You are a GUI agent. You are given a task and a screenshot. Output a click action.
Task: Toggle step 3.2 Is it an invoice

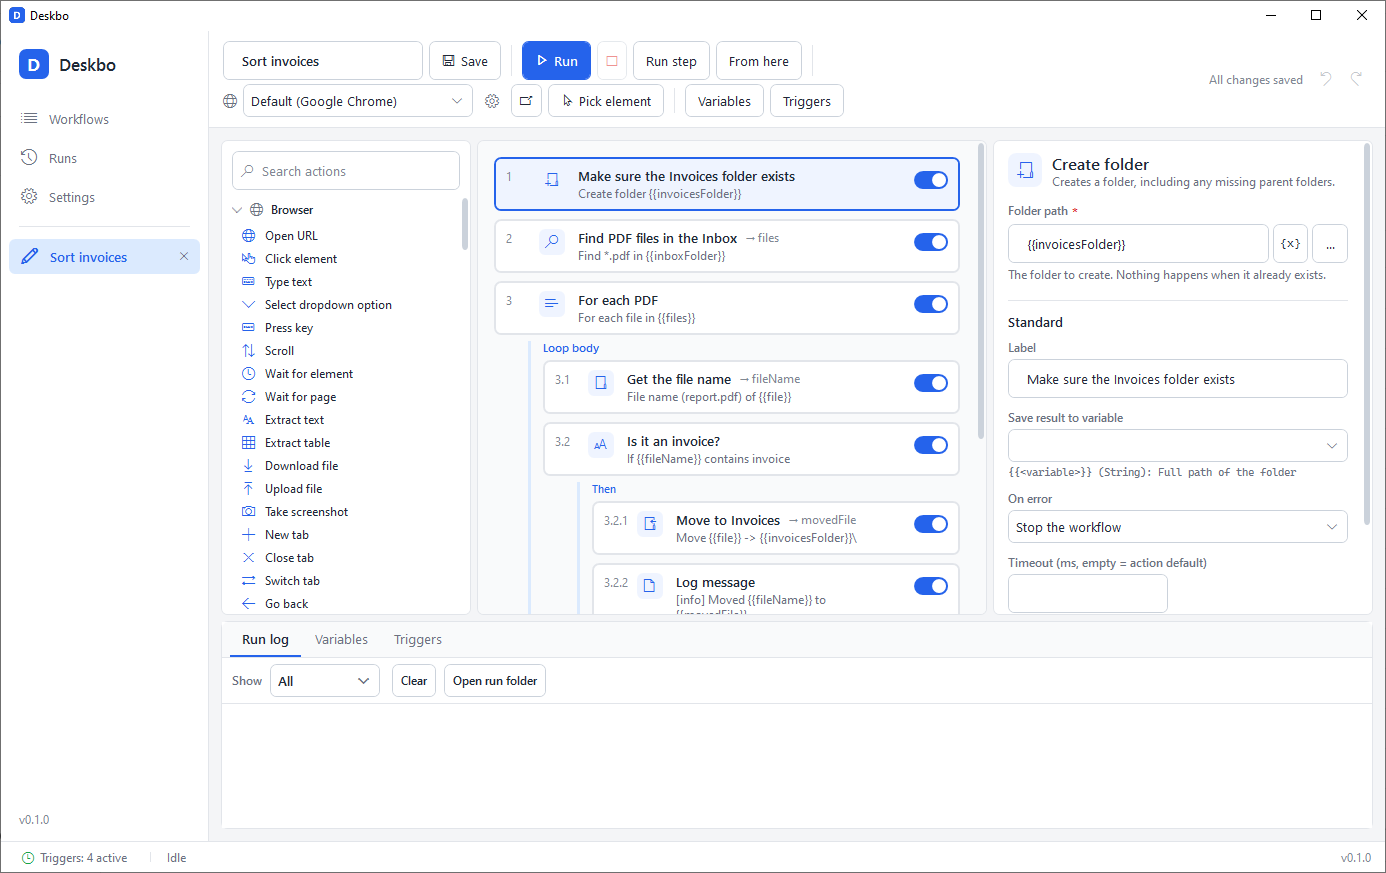[931, 445]
